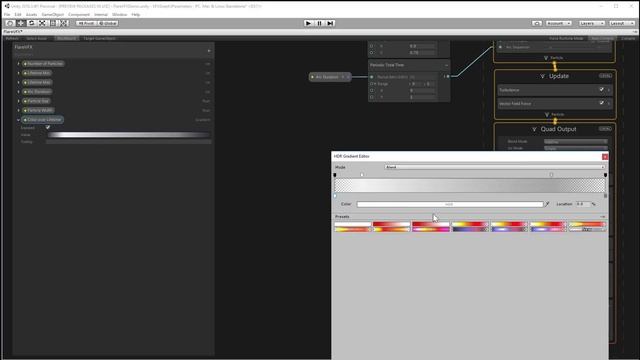Screen dimensions: 640x360
Task: Expand the Lifetime Min property arrow
Action: (18, 73)
